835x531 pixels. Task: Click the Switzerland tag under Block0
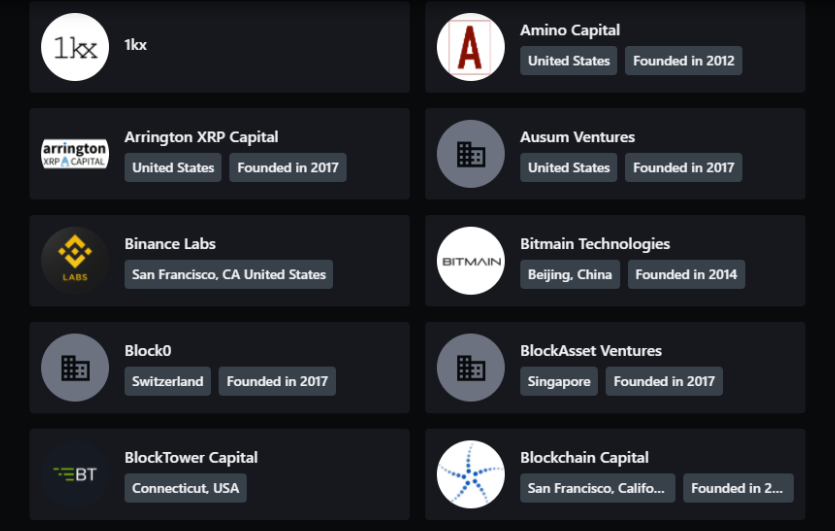coord(168,381)
